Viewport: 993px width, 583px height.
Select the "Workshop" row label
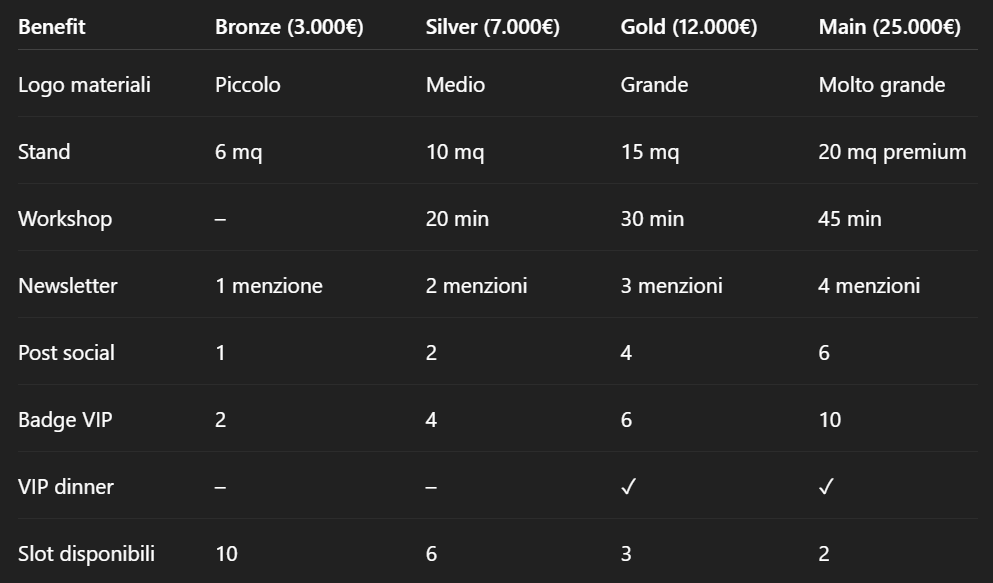[x=65, y=219]
